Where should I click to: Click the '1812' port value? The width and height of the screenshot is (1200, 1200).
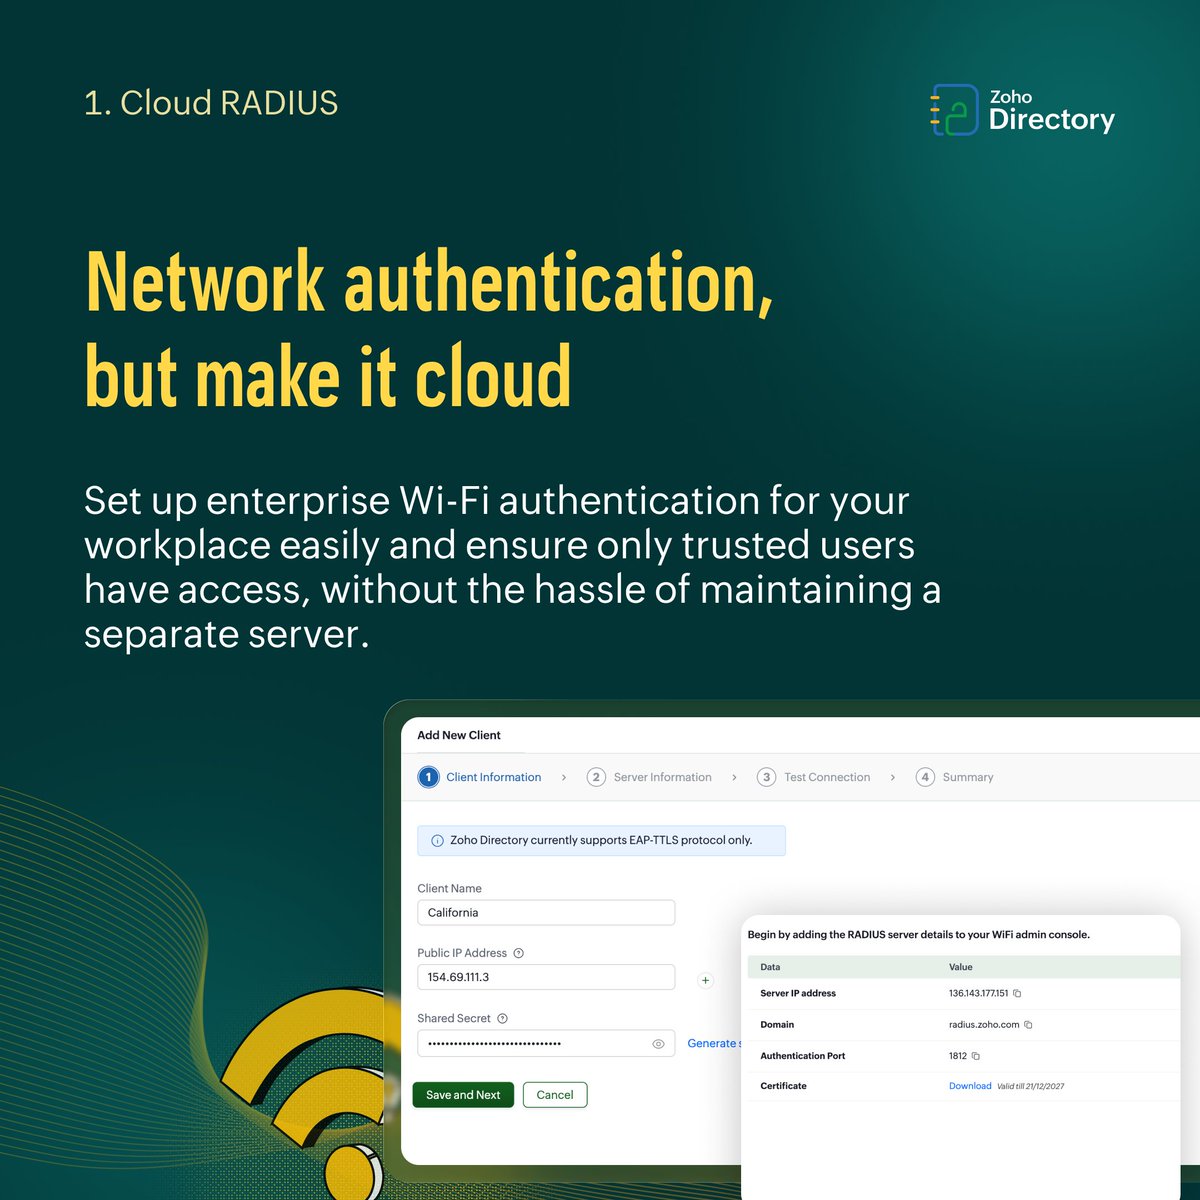pyautogui.click(x=958, y=1056)
